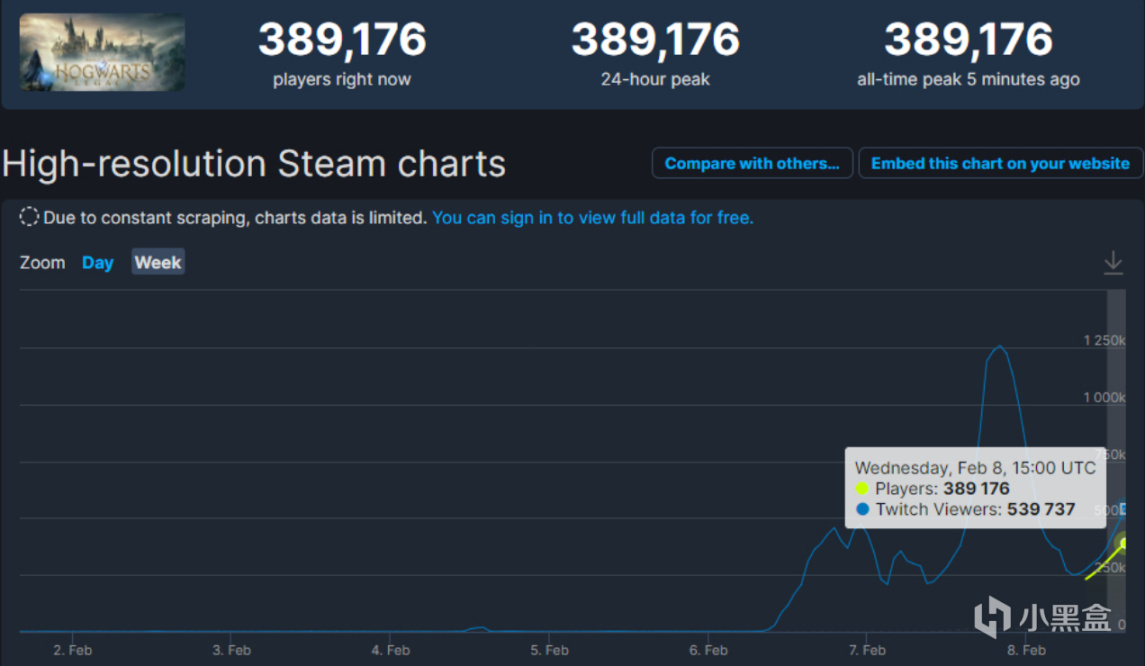Screen dimensions: 1145x666
Task: Click the dashed circle scraping notice icon
Action: coord(30,217)
